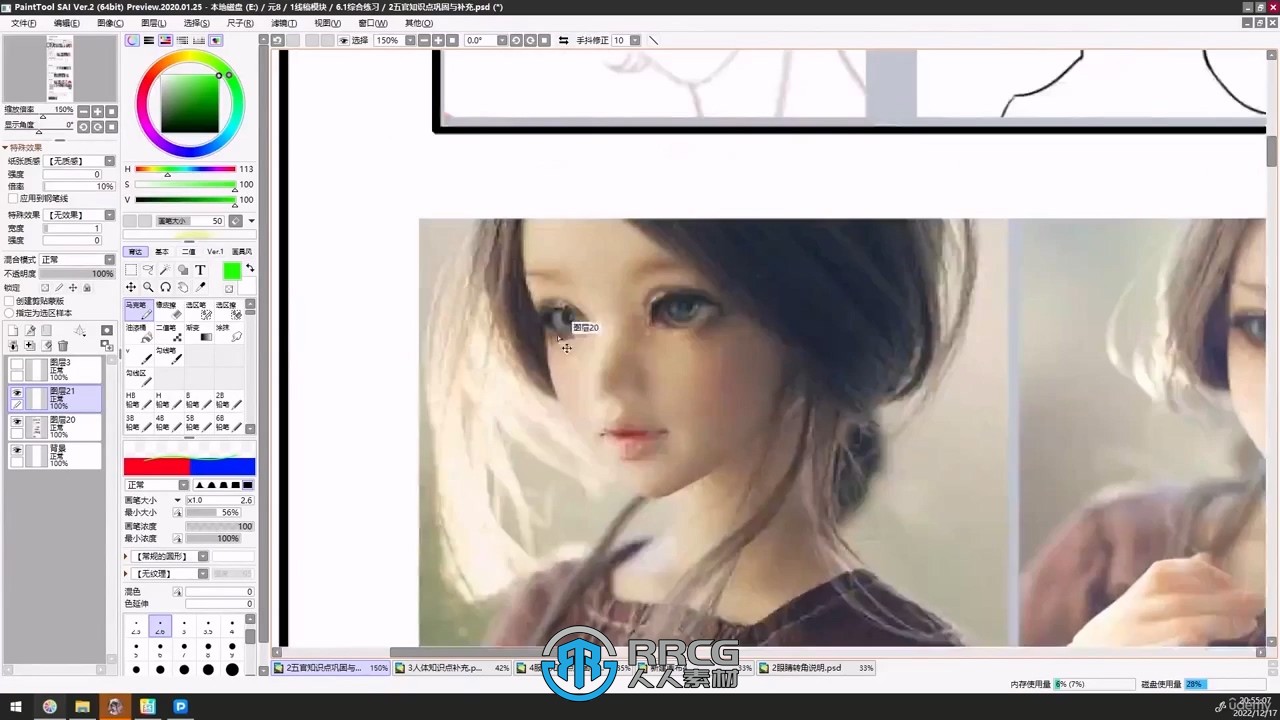
Task: Pick the 2.6 brush size preset
Action: (x=160, y=627)
